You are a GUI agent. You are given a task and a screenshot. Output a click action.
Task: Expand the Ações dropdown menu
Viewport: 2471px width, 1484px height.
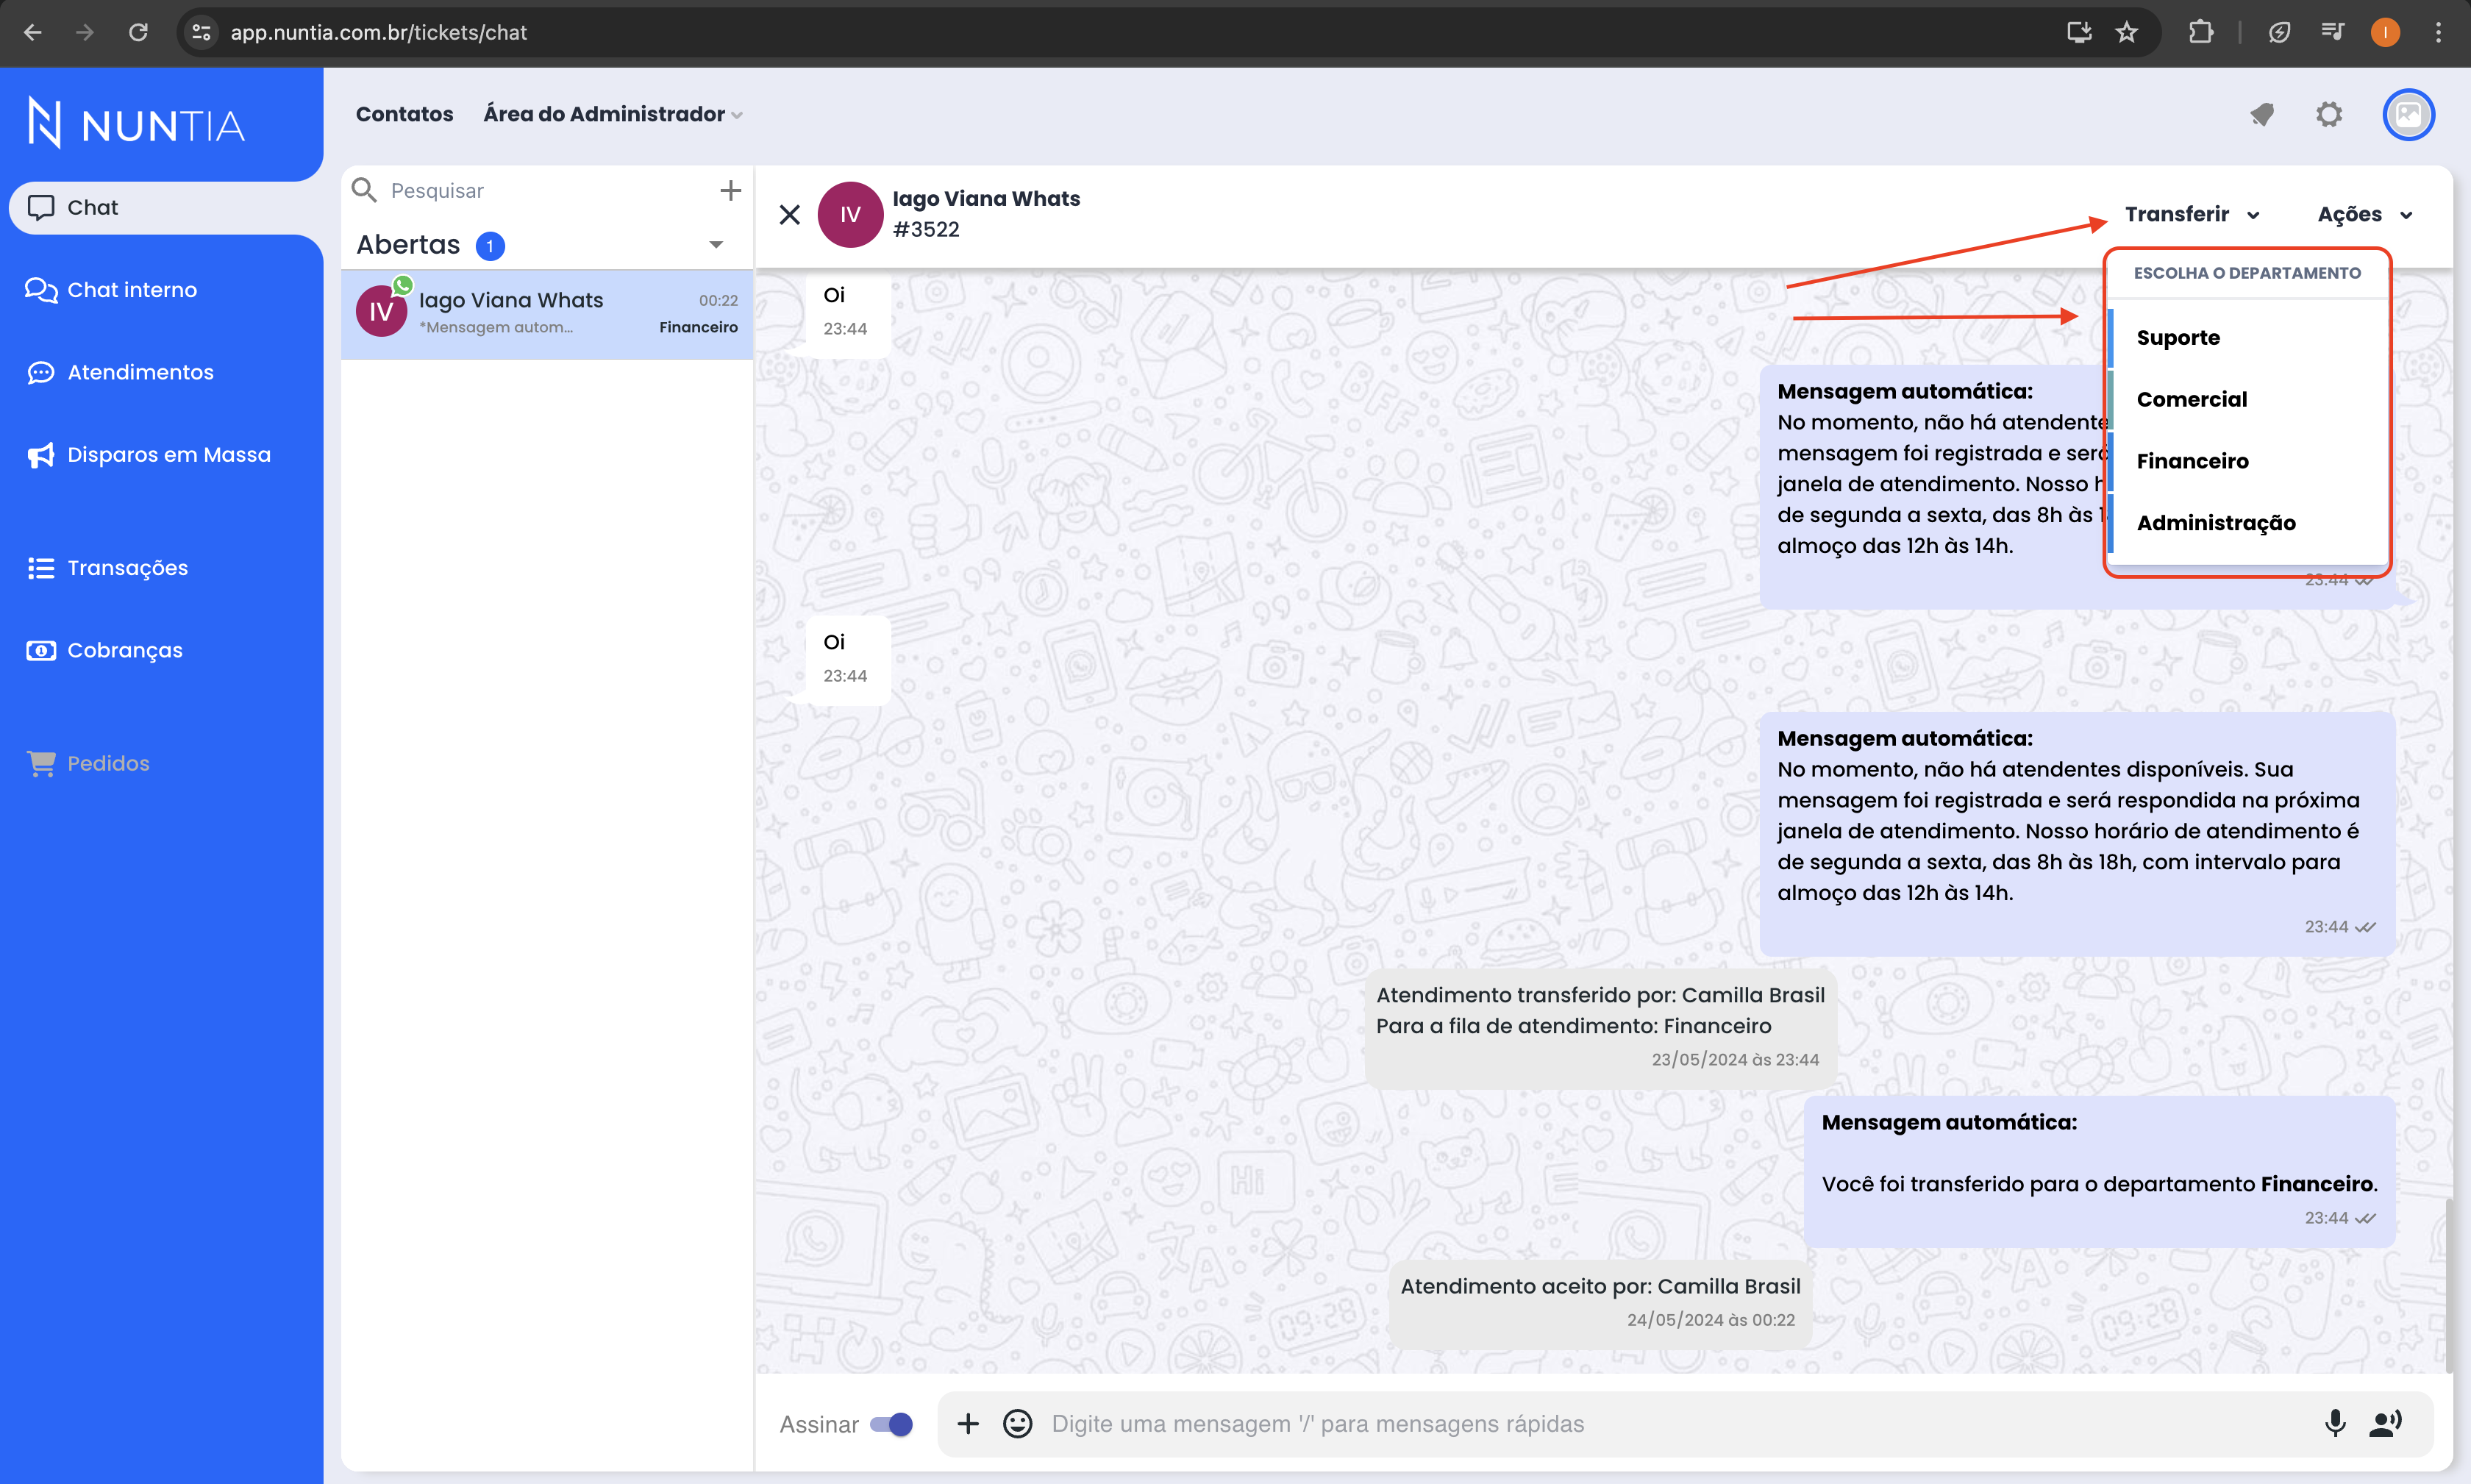pyautogui.click(x=2364, y=213)
